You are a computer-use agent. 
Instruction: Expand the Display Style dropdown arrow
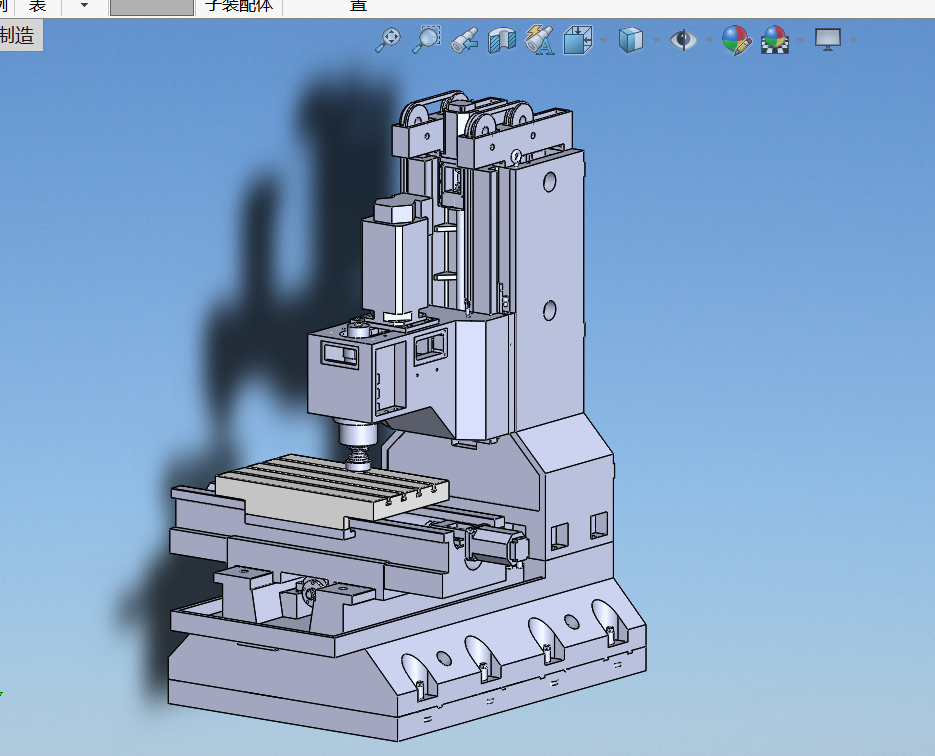pos(656,41)
